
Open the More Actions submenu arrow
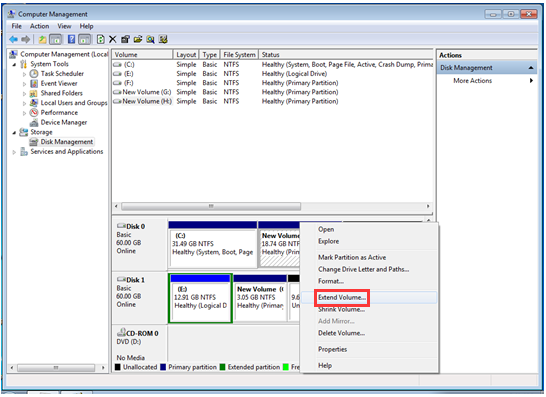point(531,81)
